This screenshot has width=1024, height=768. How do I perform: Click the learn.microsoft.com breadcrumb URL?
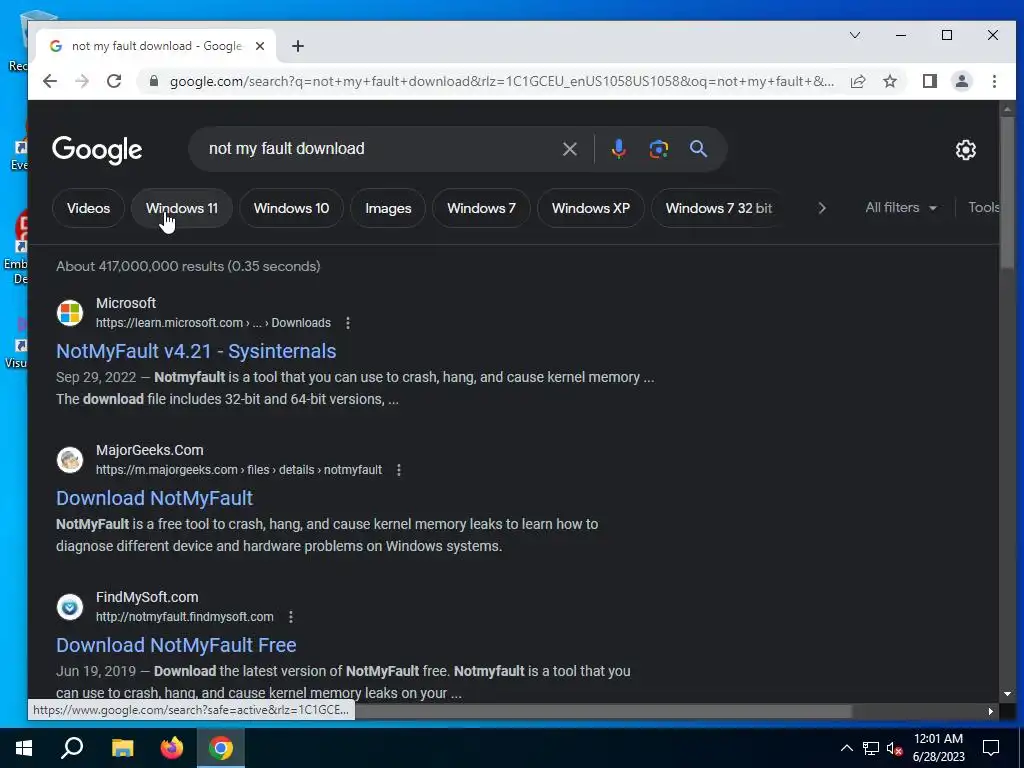click(x=214, y=323)
